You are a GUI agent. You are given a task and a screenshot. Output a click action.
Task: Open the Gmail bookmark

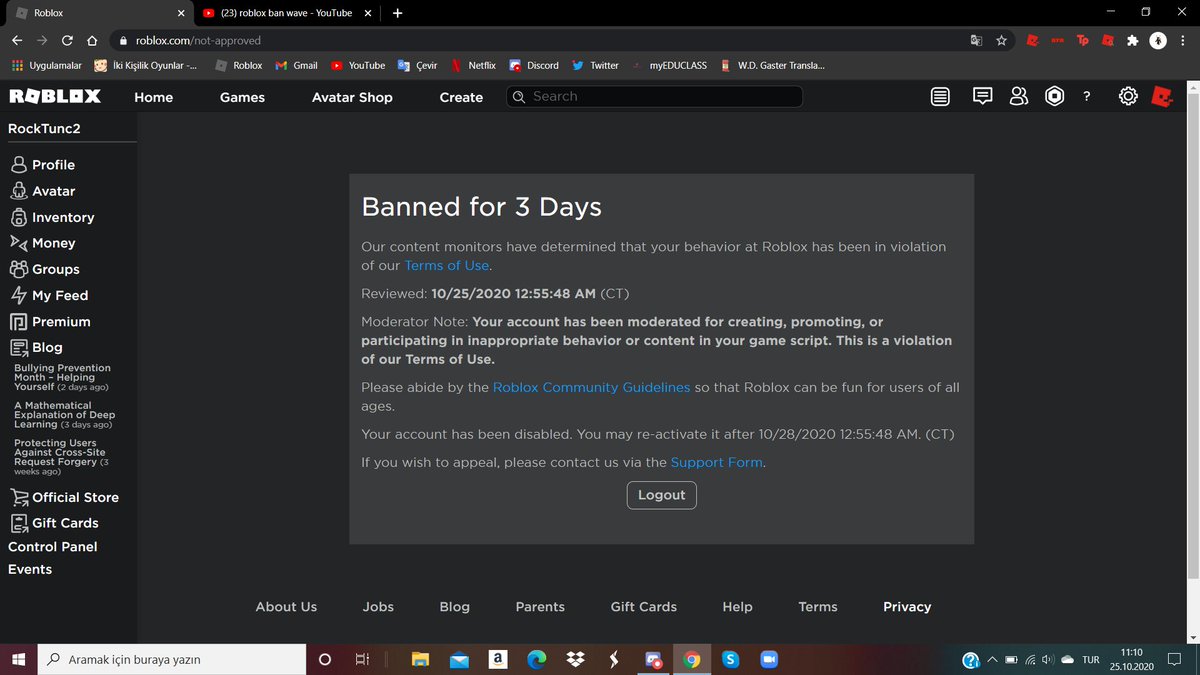click(x=296, y=65)
